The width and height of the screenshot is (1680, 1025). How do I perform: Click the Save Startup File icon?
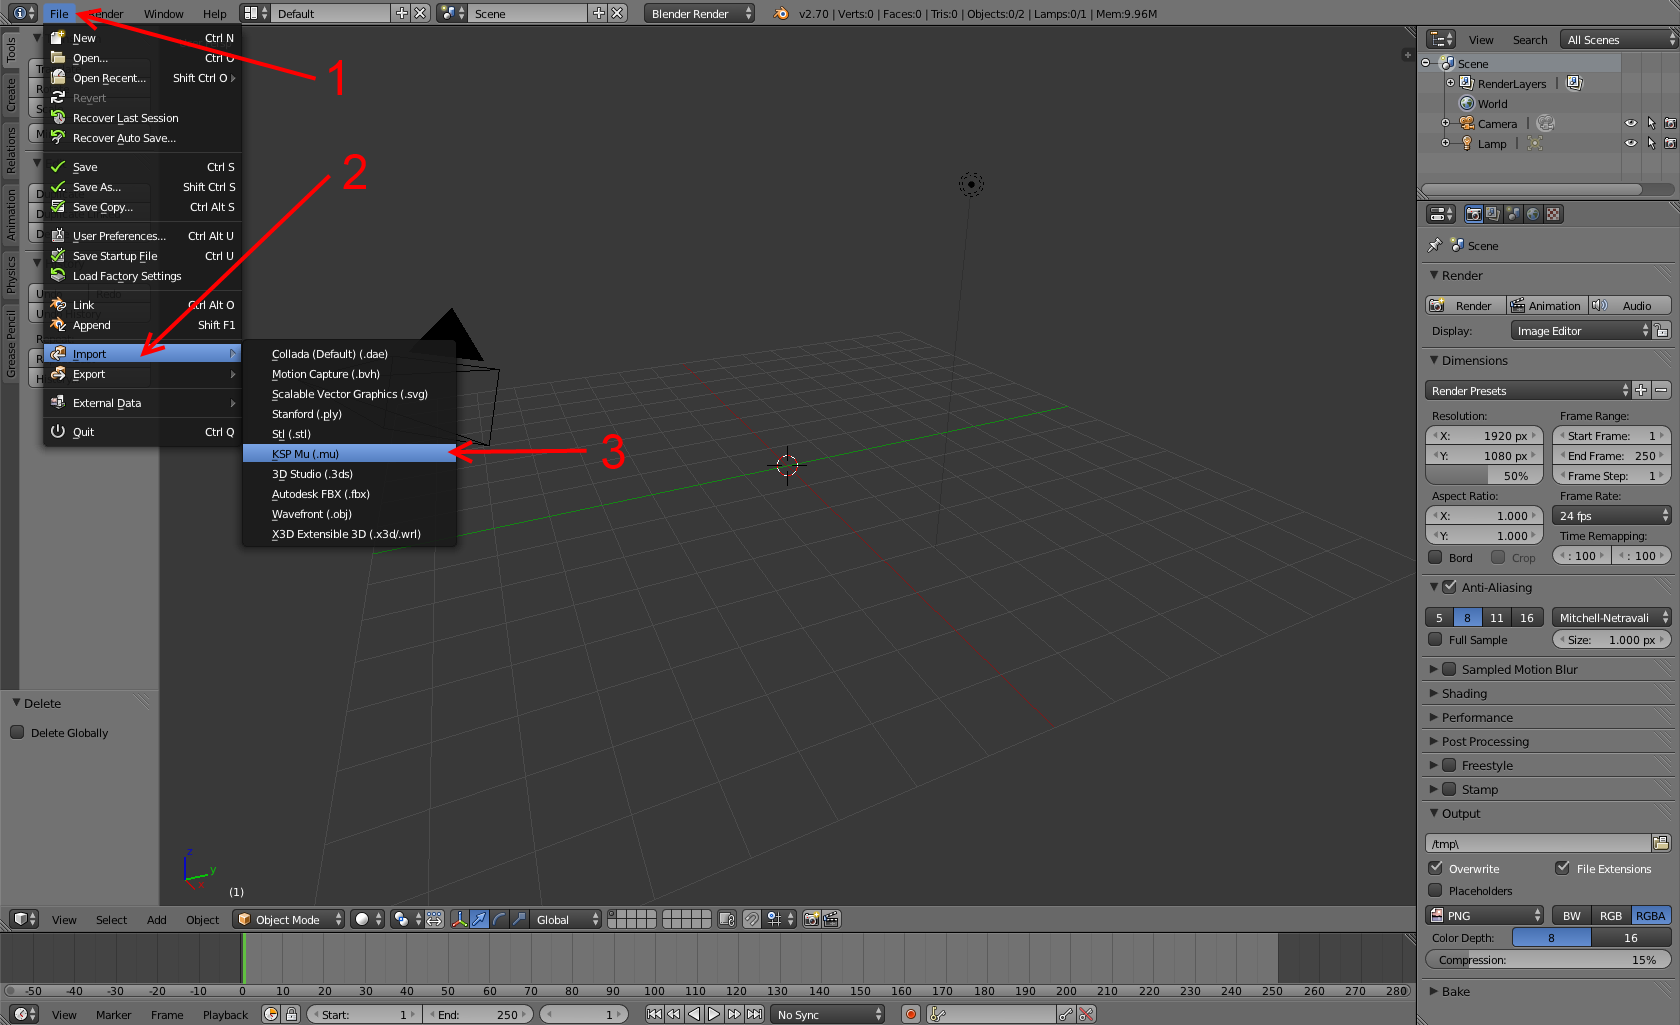coord(58,256)
